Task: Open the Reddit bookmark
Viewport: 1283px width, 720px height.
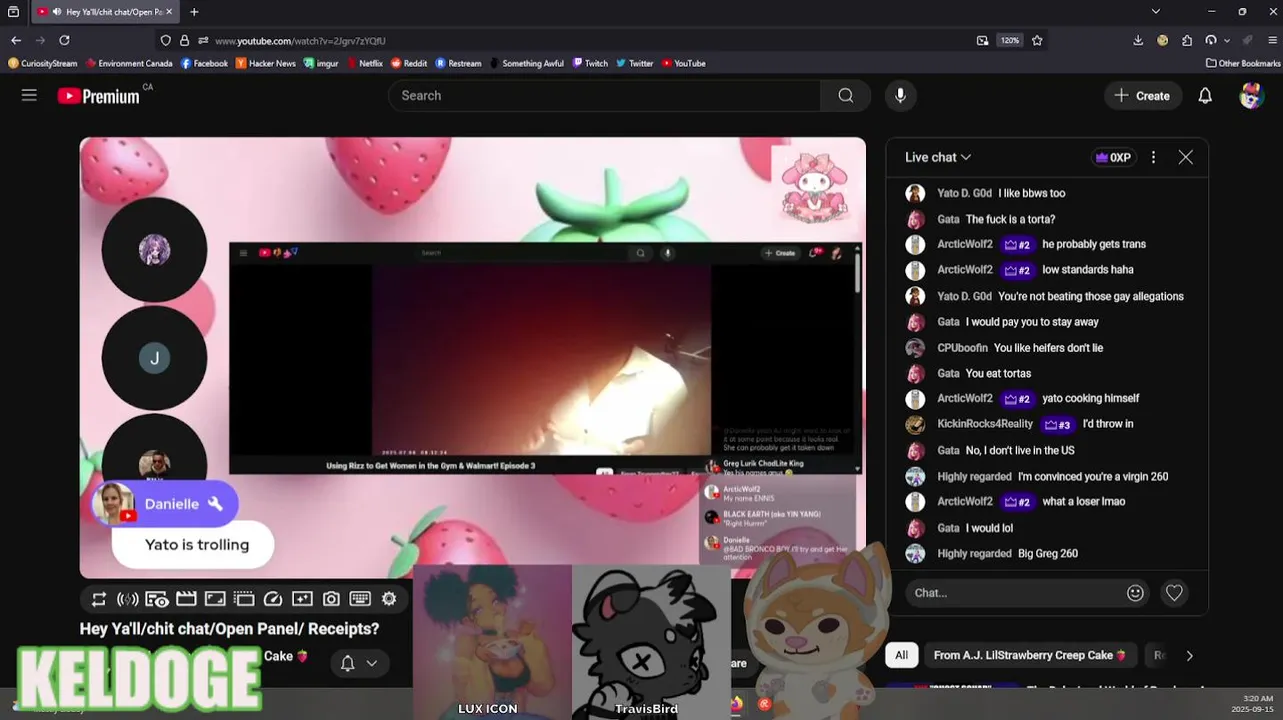Action: point(409,63)
